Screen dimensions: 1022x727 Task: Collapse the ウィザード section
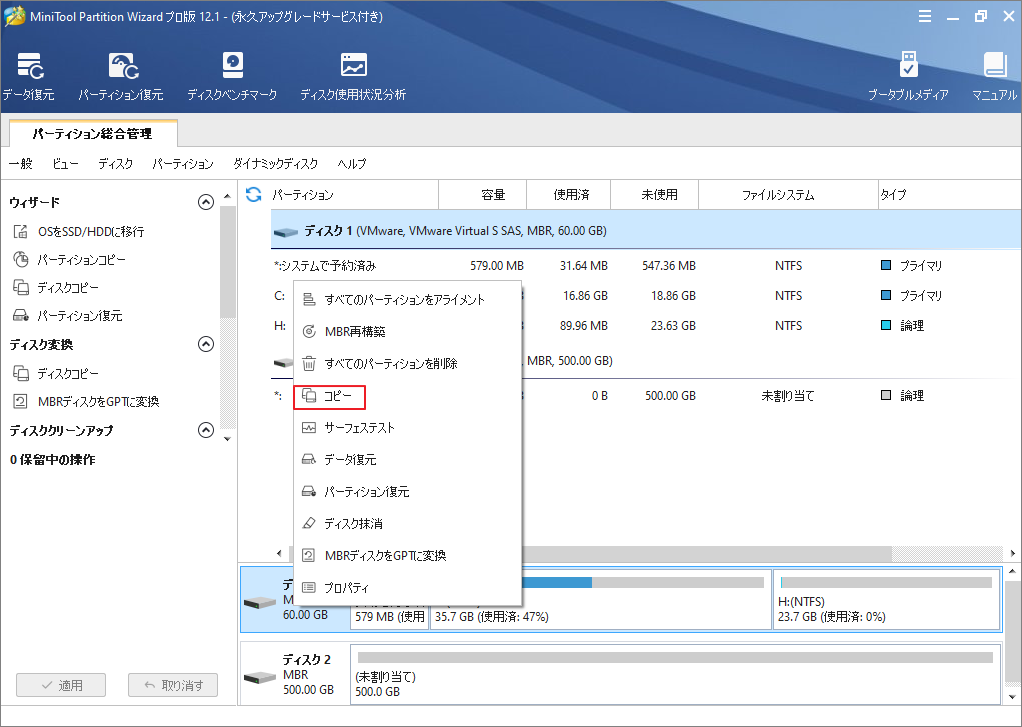pyautogui.click(x=206, y=202)
